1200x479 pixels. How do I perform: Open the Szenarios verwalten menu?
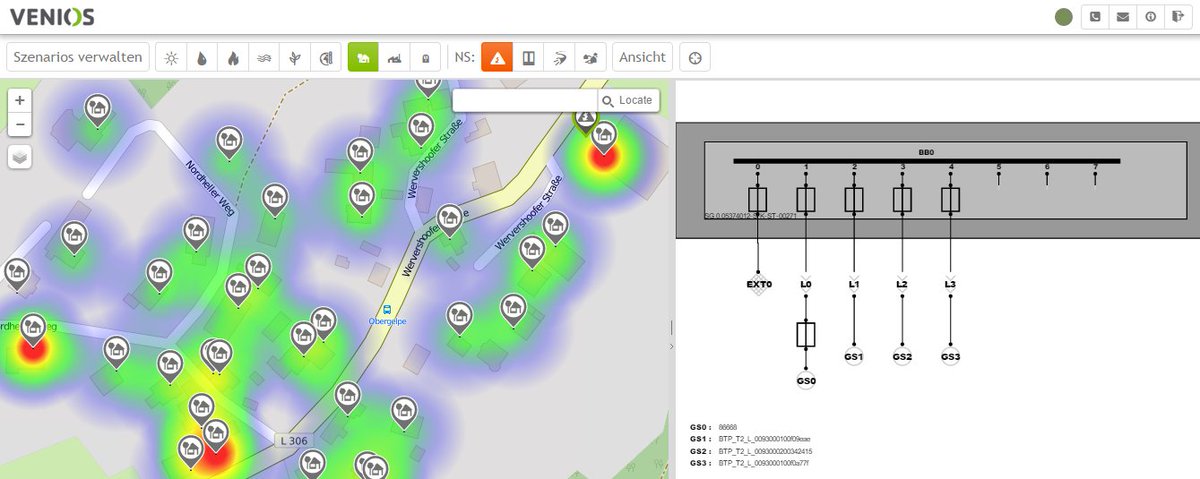point(79,57)
